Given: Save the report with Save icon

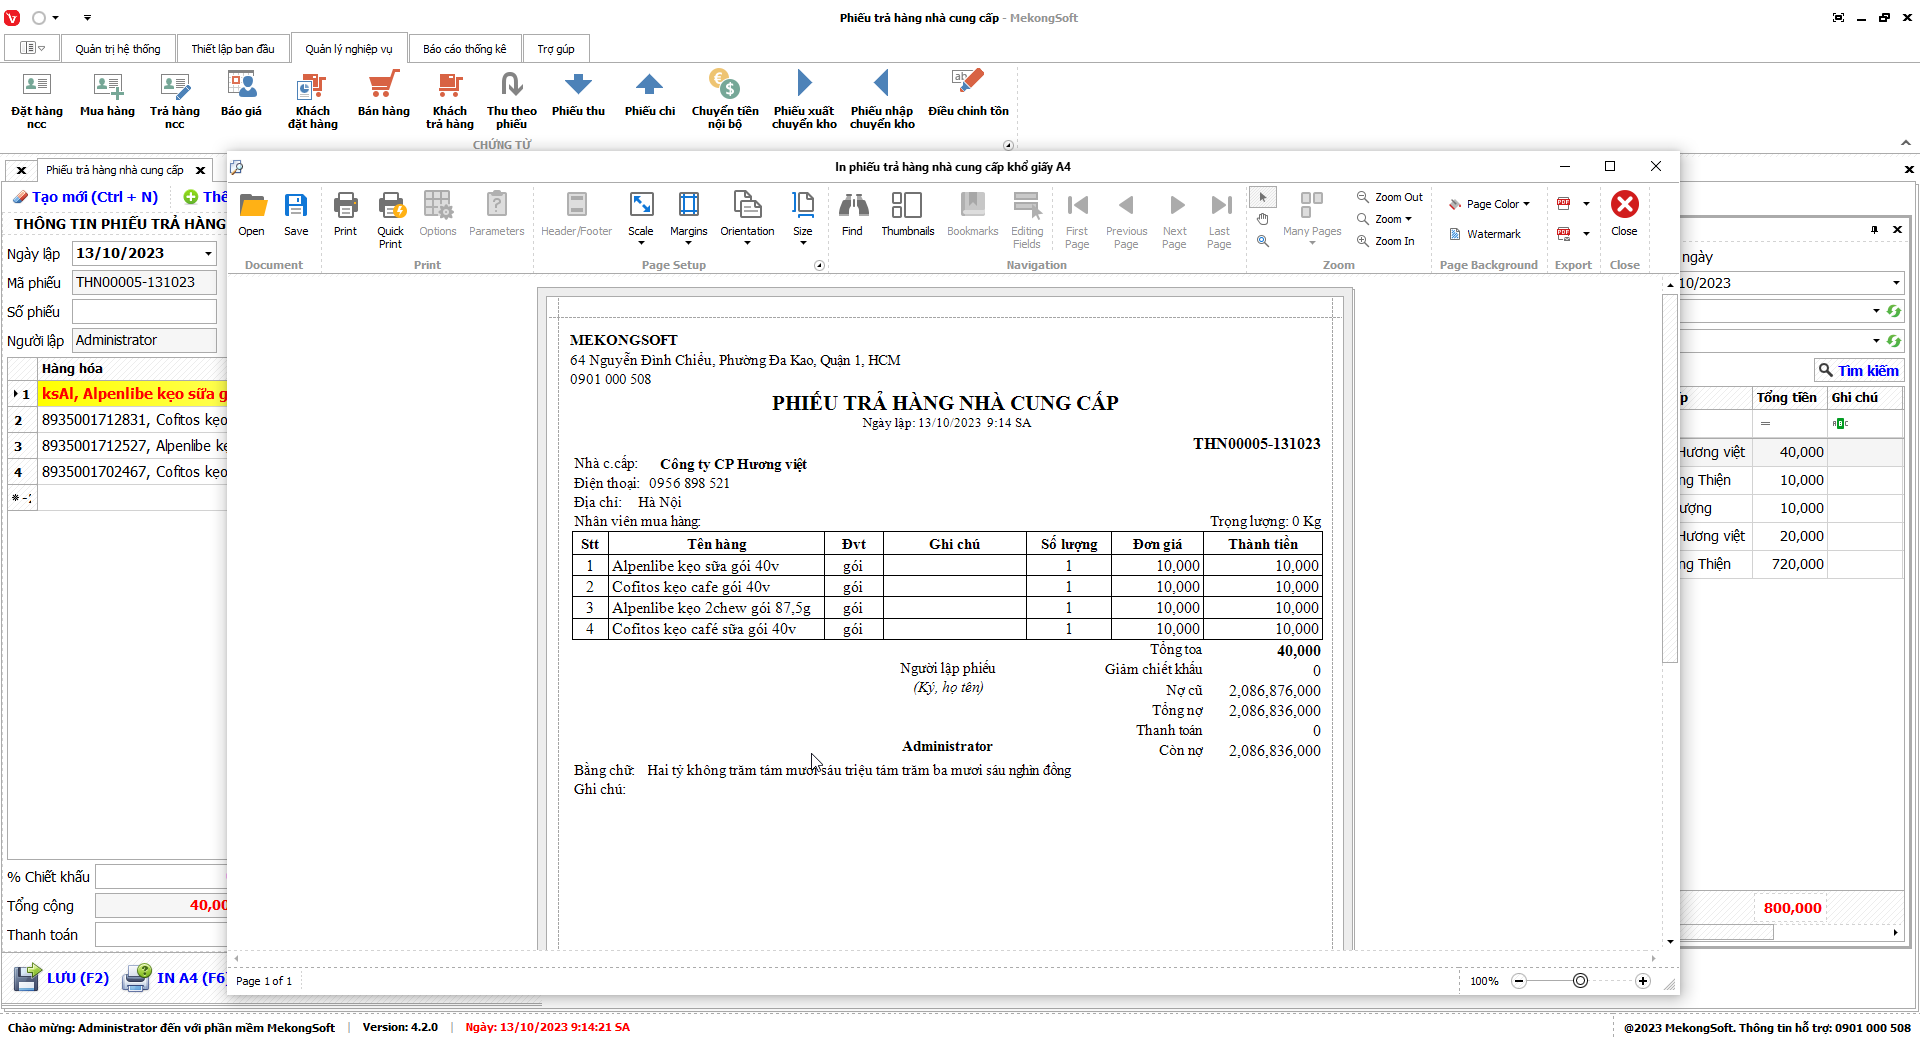Looking at the screenshot, I should (x=296, y=215).
